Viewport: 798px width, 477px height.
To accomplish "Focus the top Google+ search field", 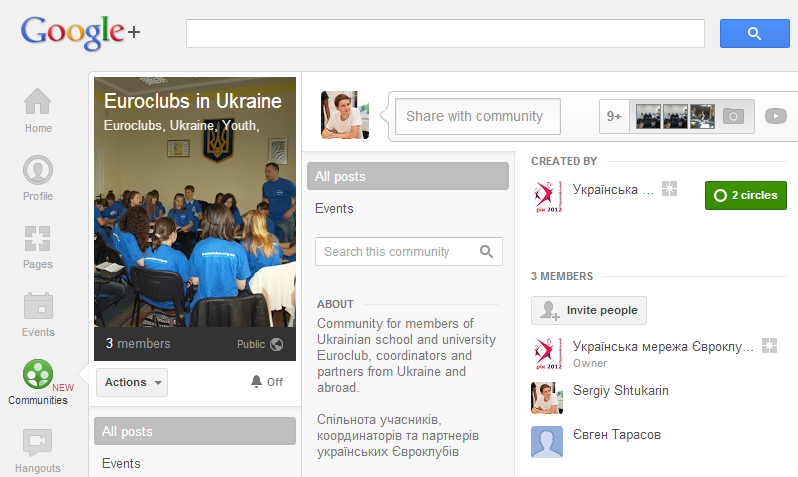I will 445,34.
